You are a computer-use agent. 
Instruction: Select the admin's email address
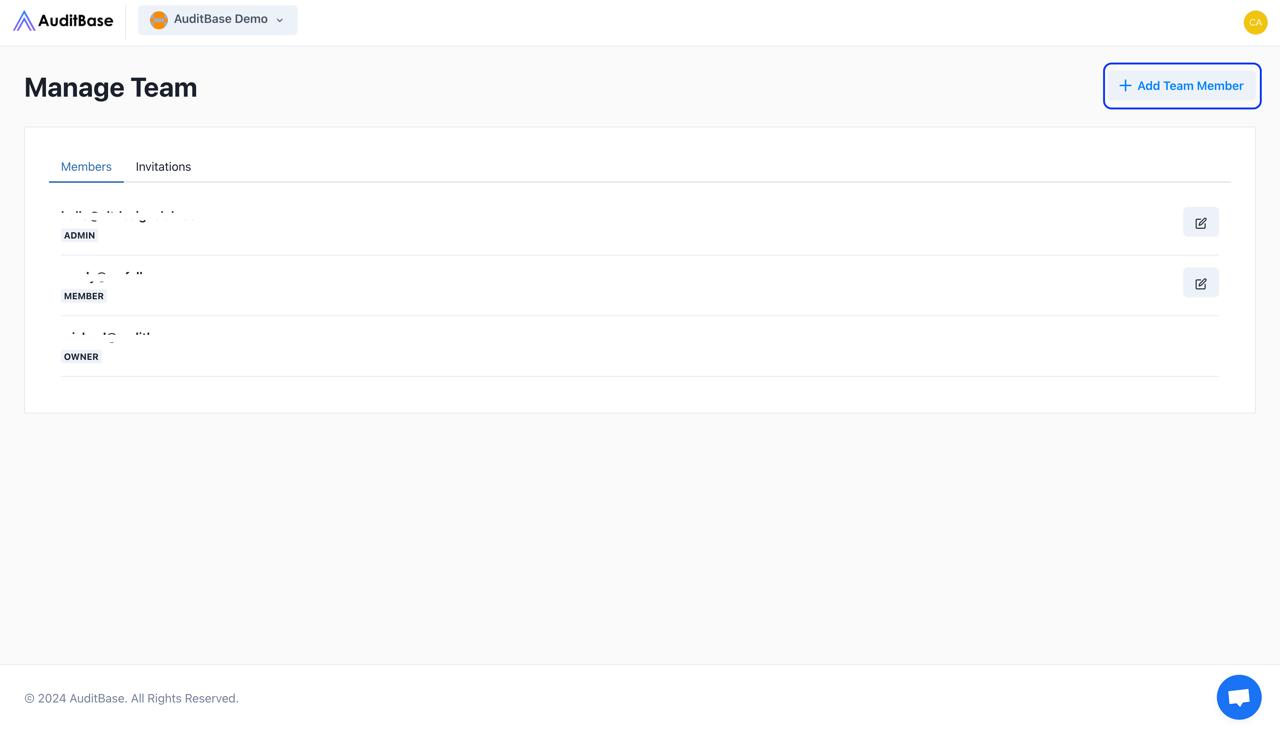click(x=127, y=216)
